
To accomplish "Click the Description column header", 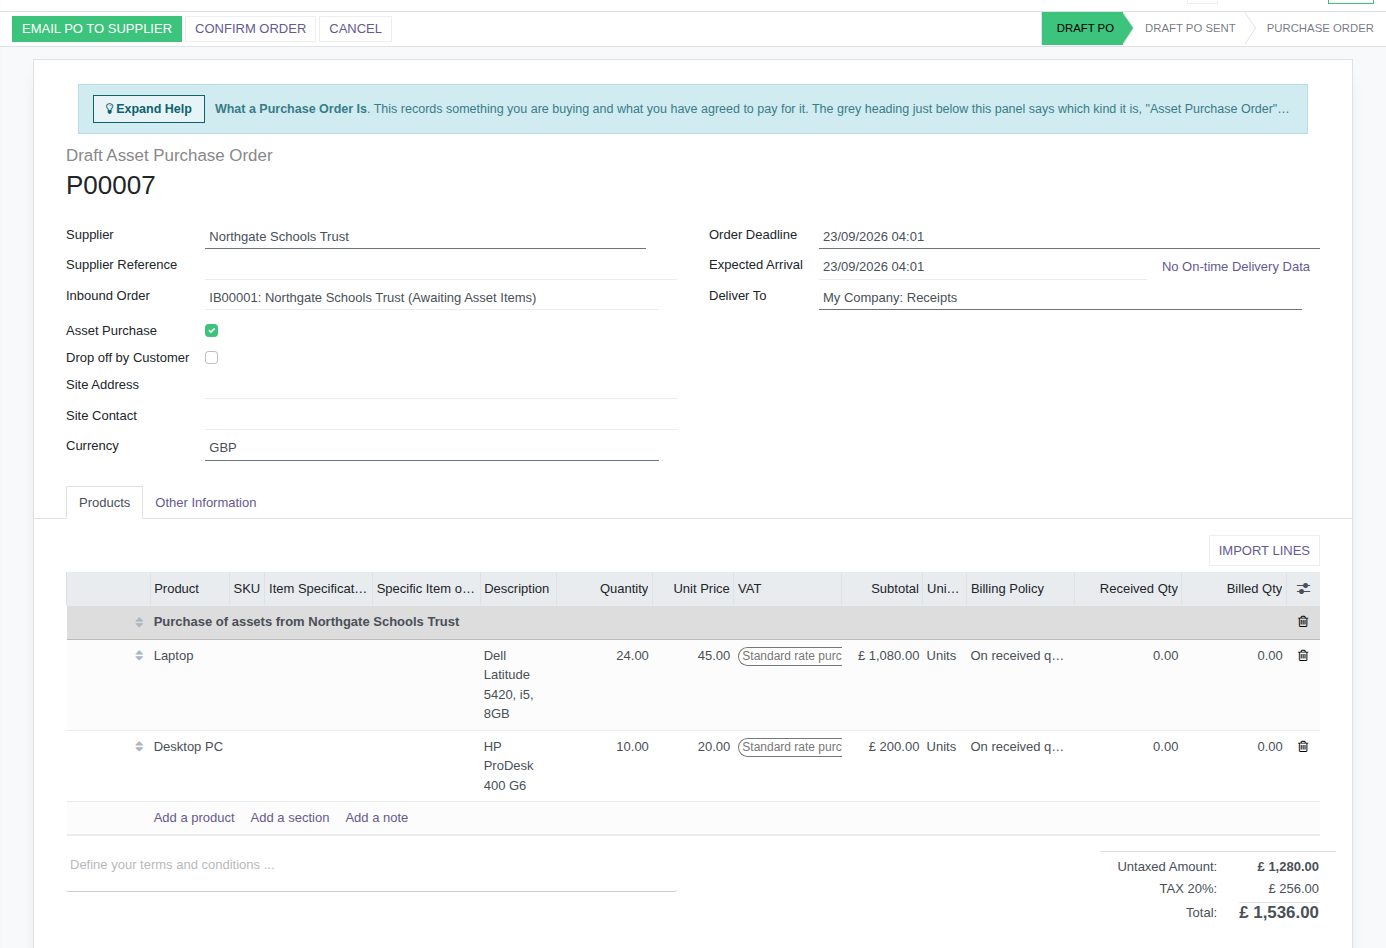I will point(518,589).
